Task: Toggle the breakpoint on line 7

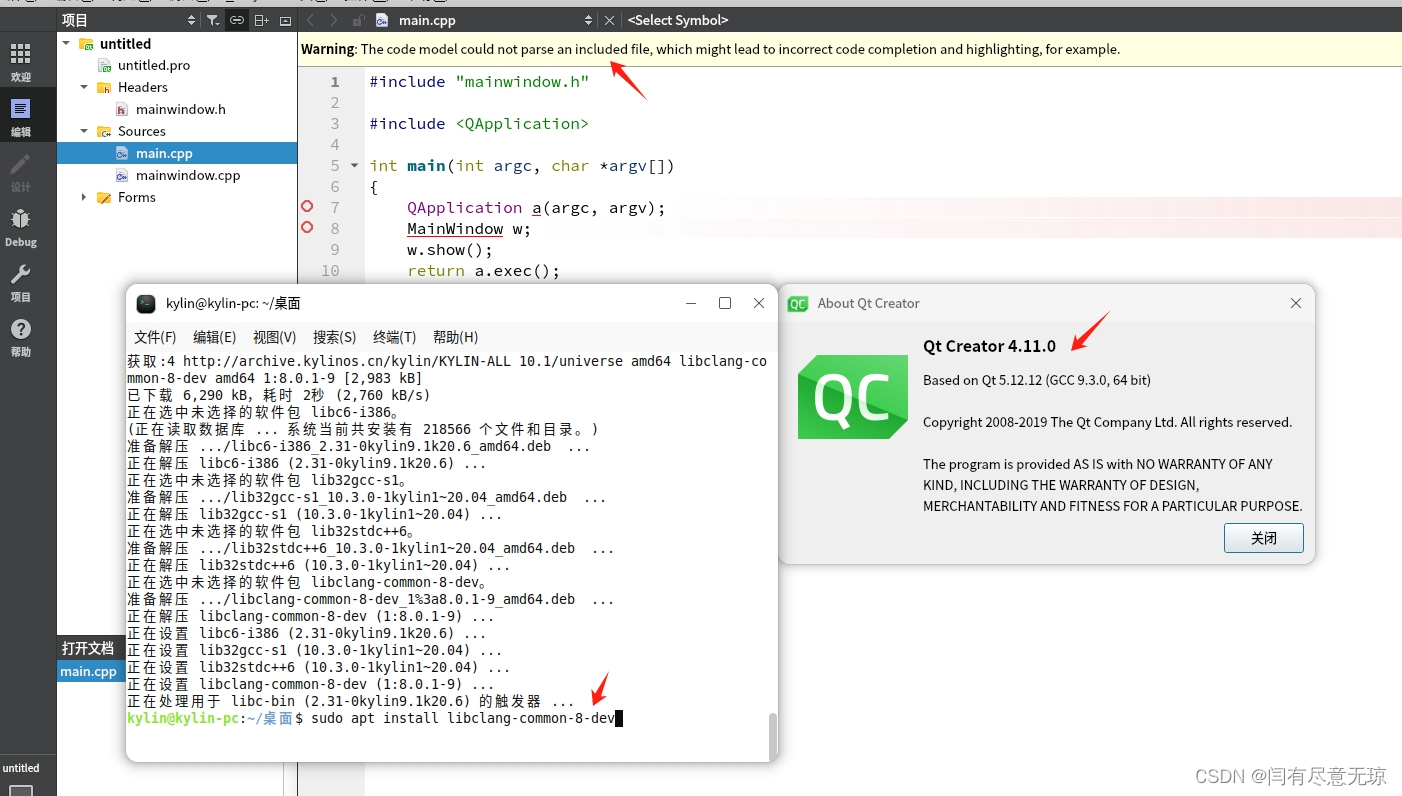Action: 306,207
